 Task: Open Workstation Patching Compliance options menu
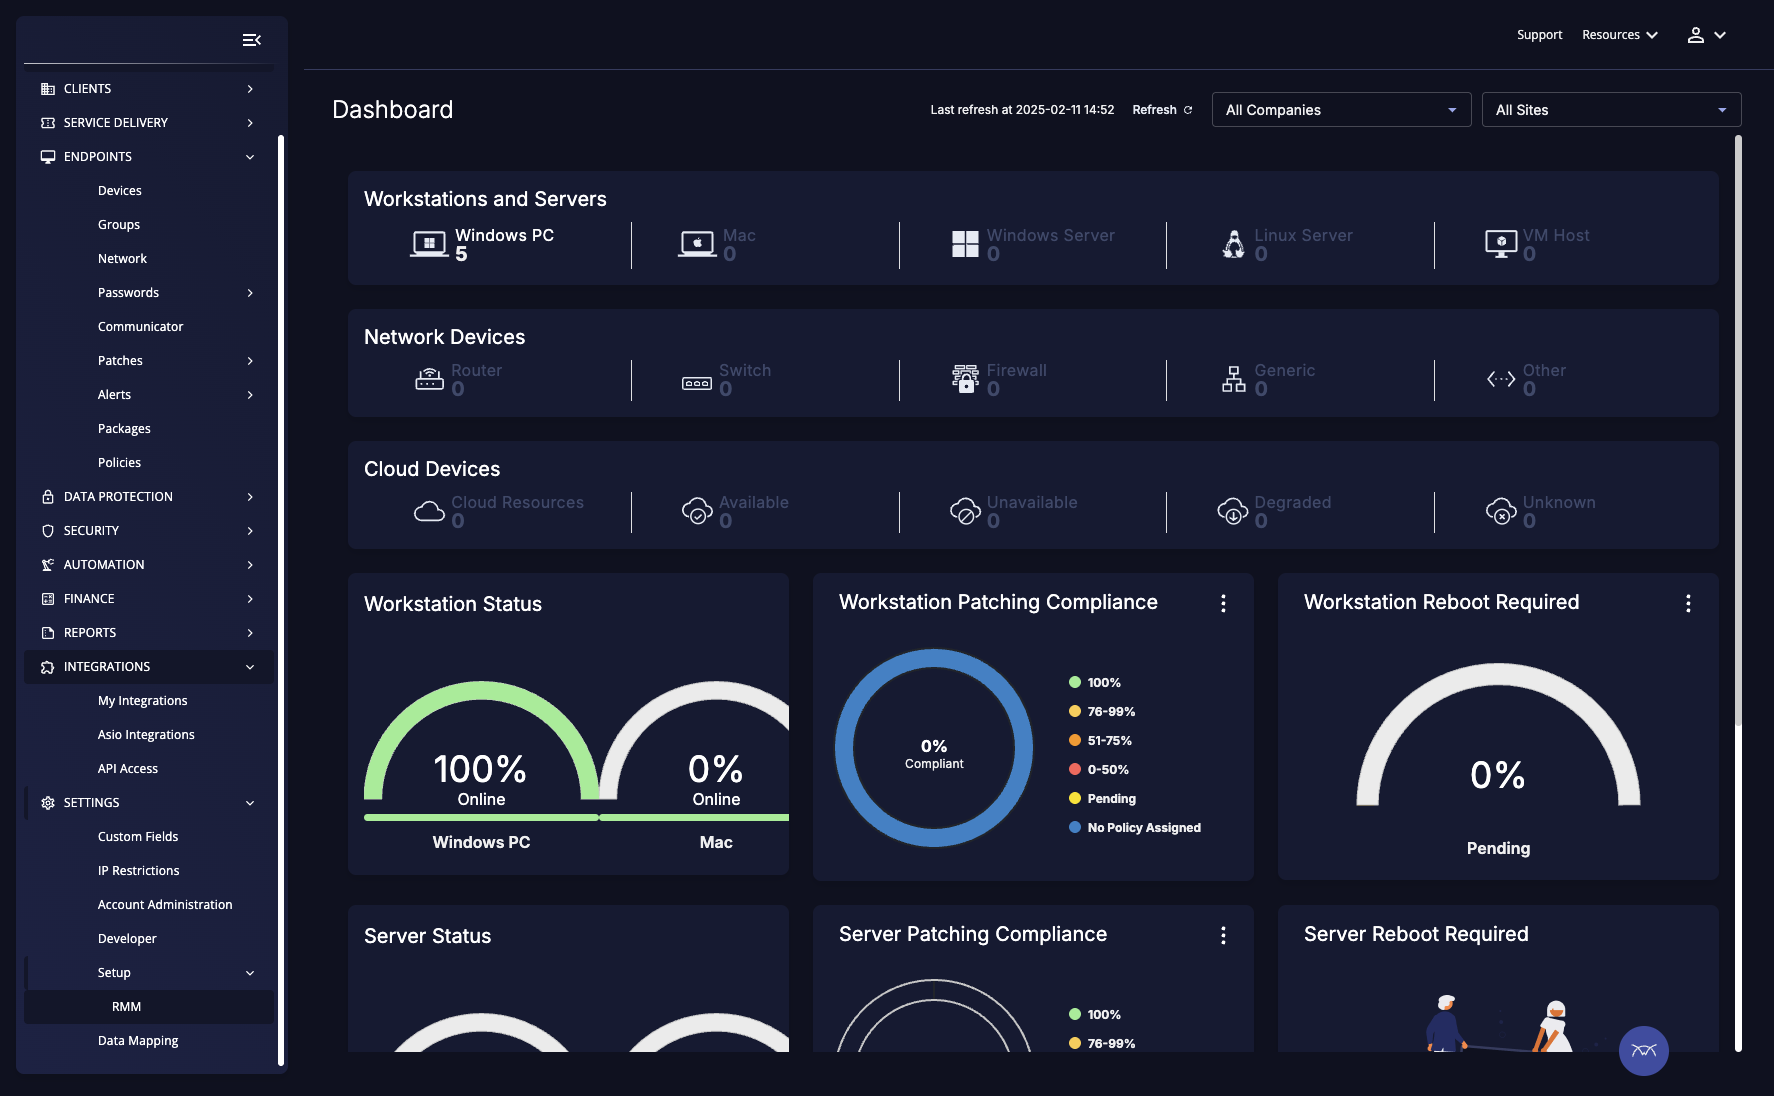[x=1223, y=603]
